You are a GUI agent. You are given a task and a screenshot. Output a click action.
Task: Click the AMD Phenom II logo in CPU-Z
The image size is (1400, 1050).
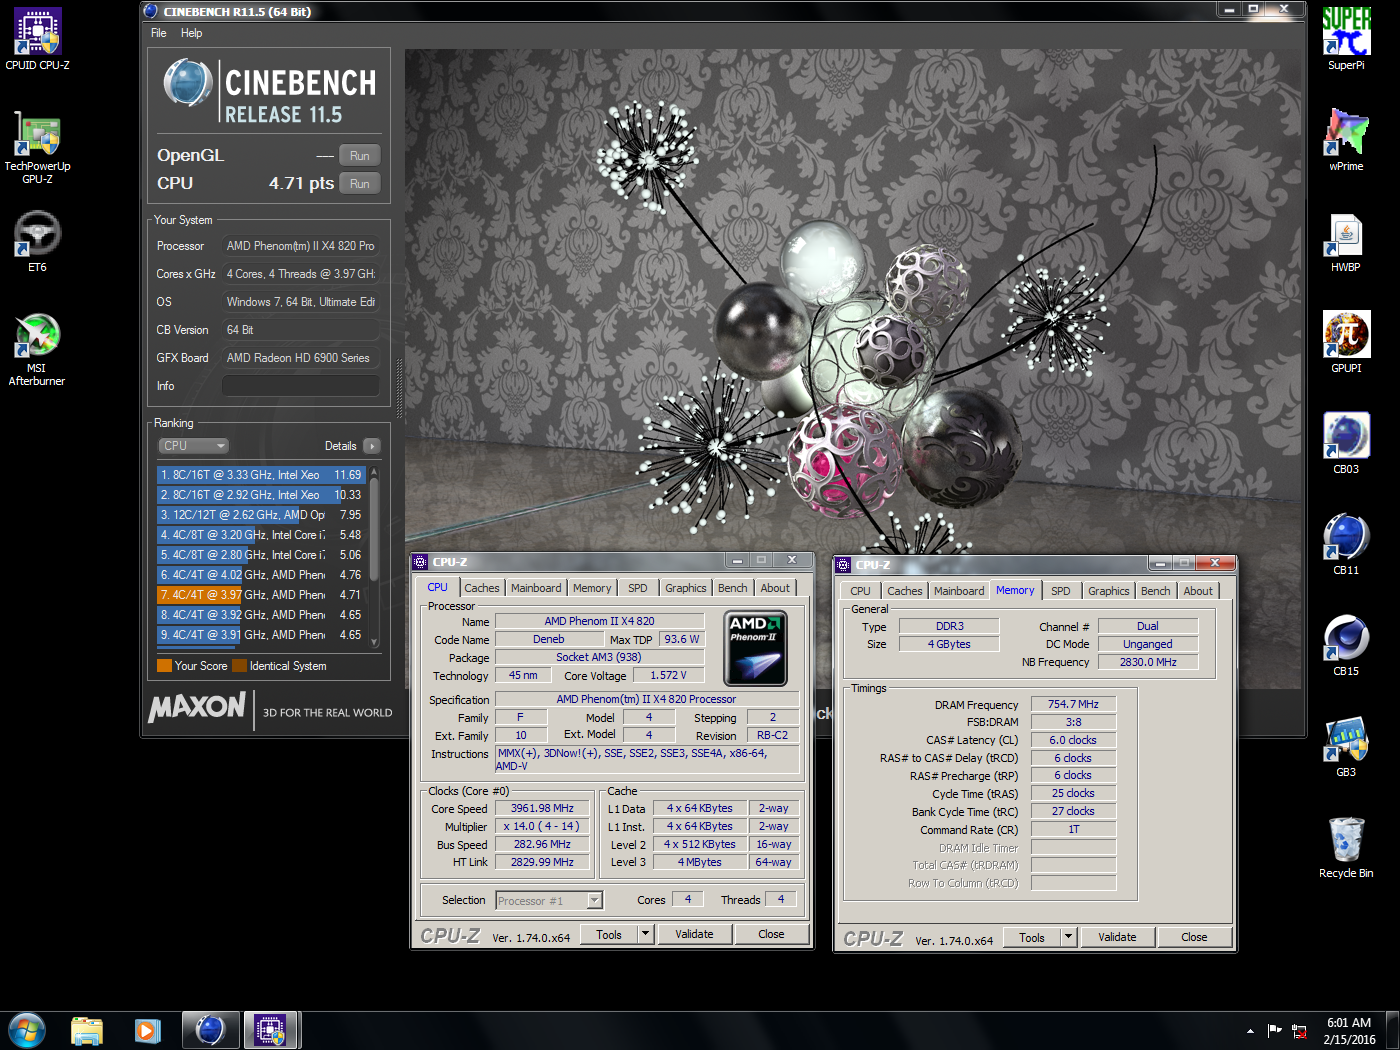tap(755, 648)
